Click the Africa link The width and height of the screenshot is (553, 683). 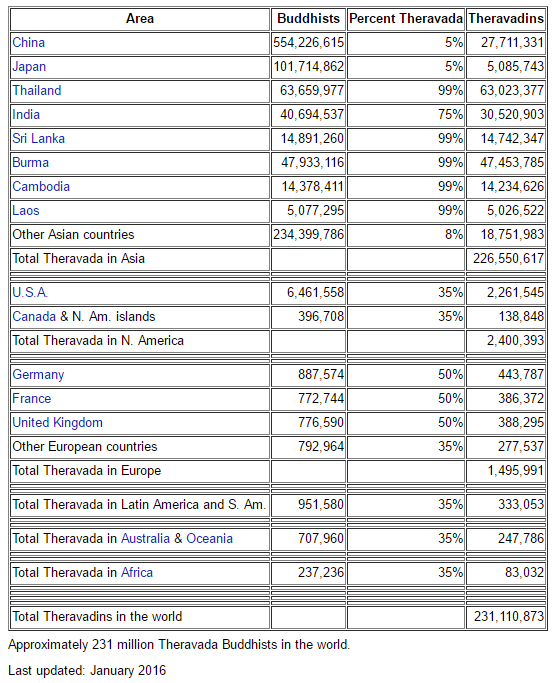pos(137,572)
